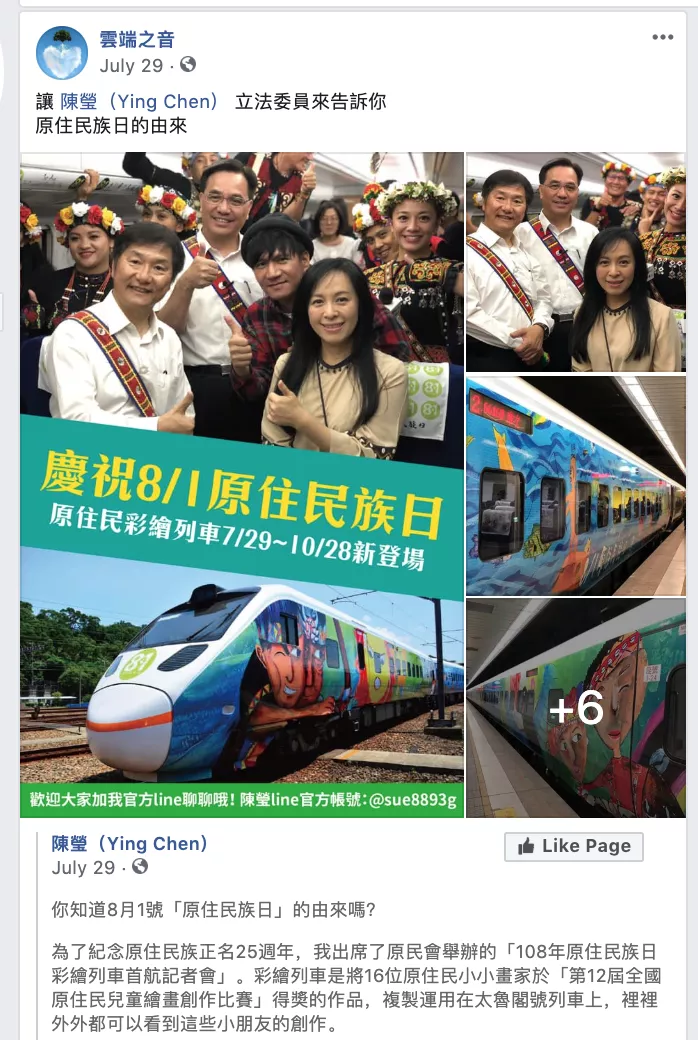Open the top post's July 29 timestamp
Screen dimensions: 698x1040
(x=131, y=66)
